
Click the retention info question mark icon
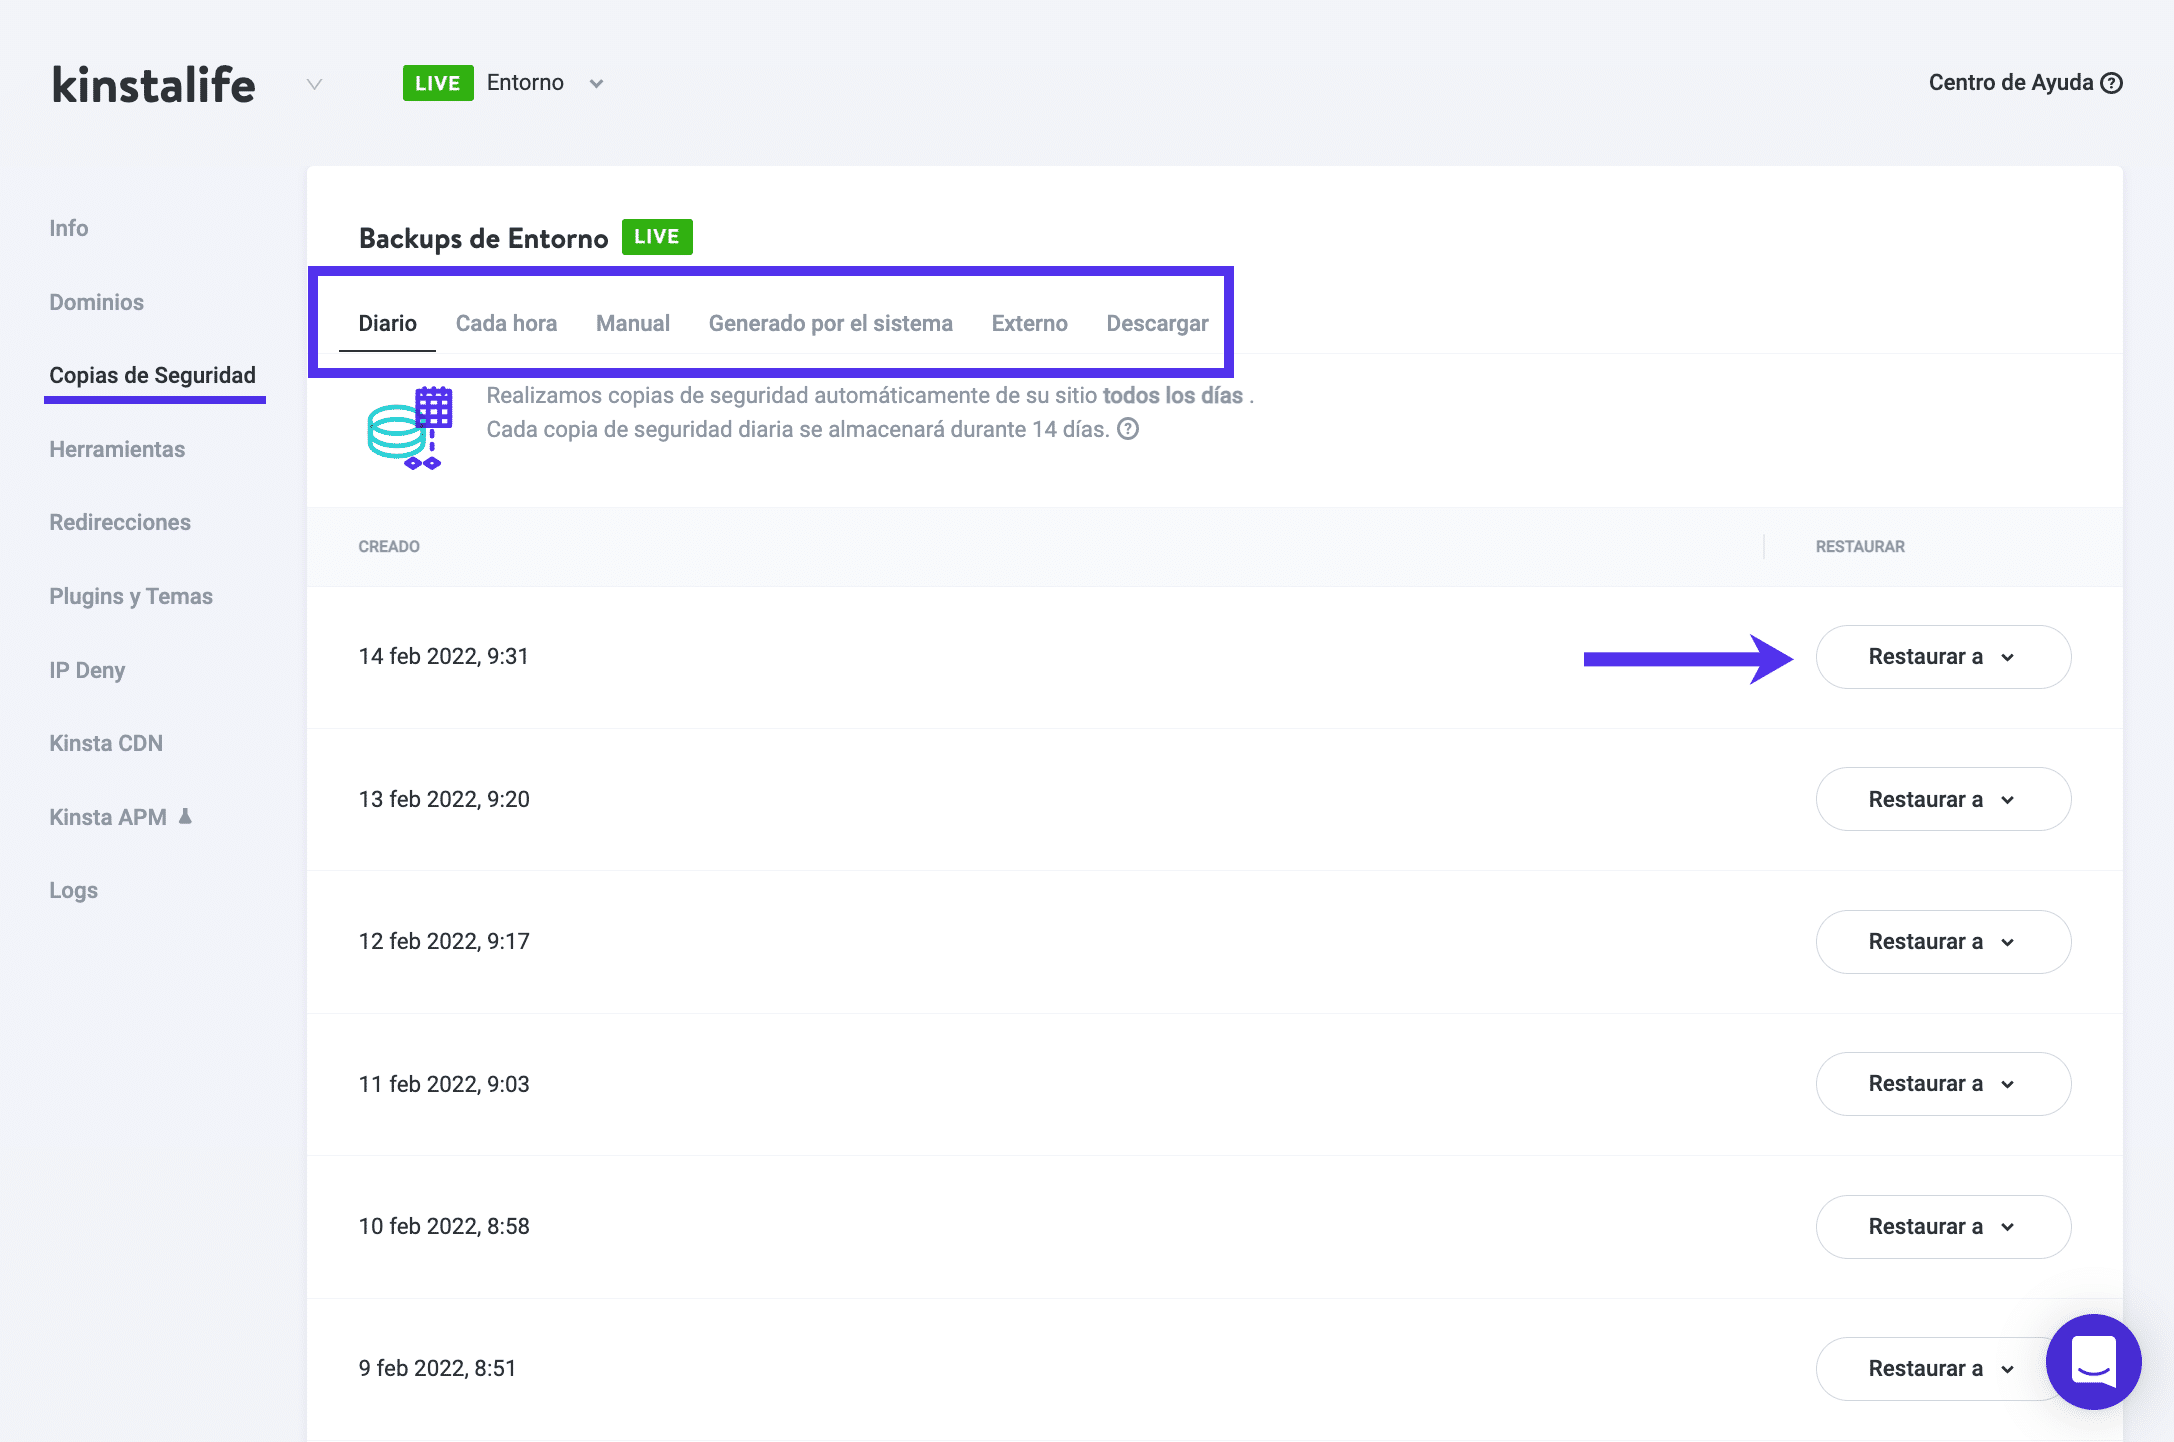(x=1128, y=429)
